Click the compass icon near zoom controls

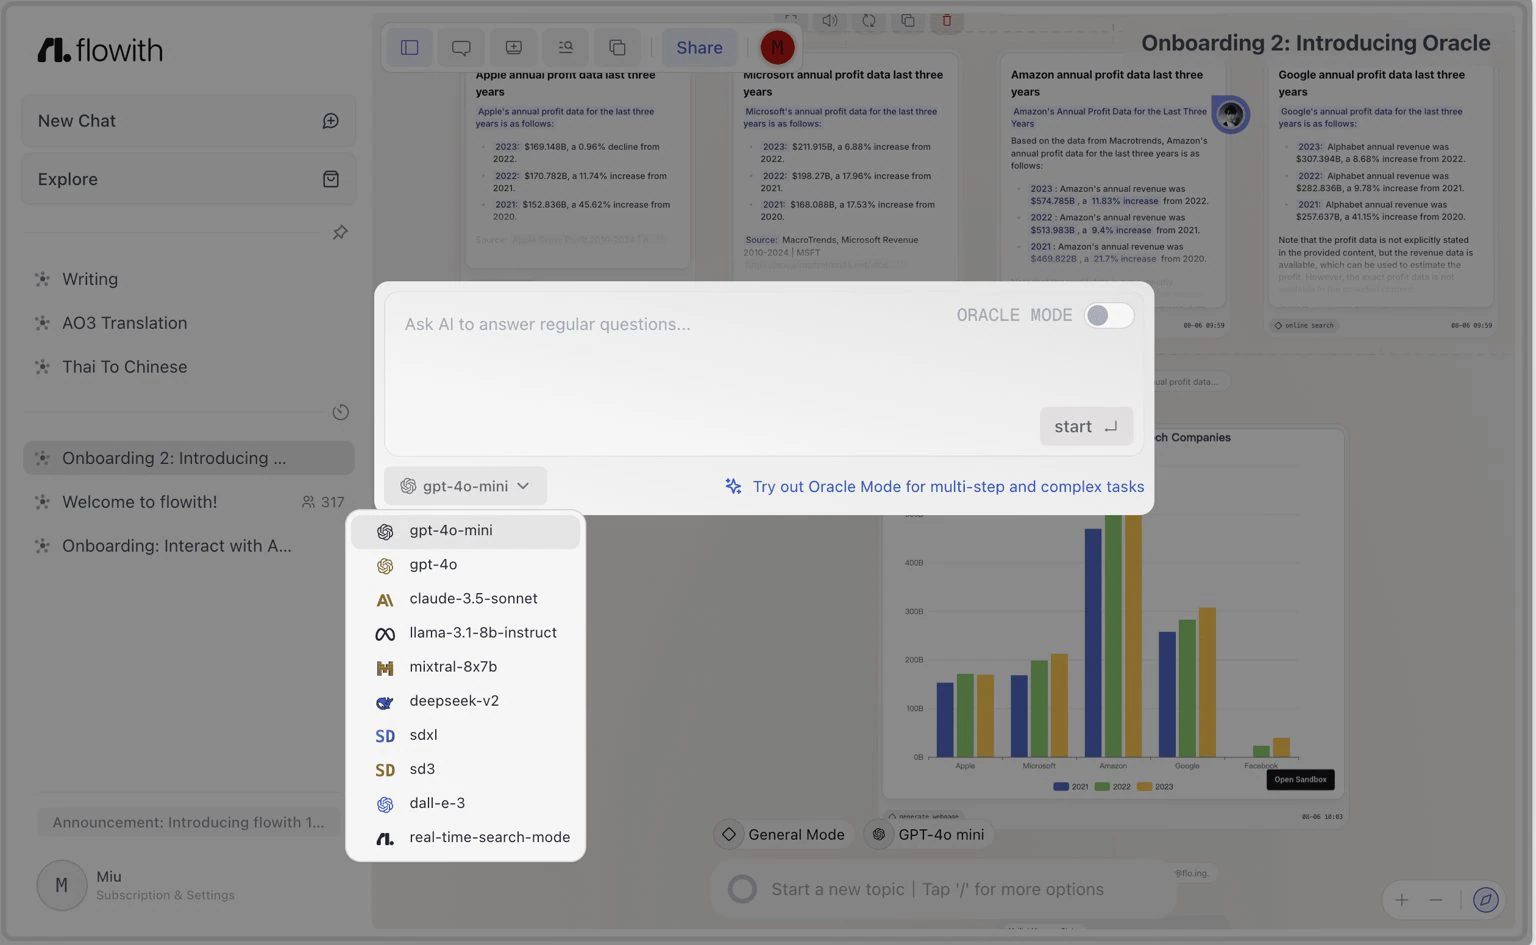tap(1486, 900)
